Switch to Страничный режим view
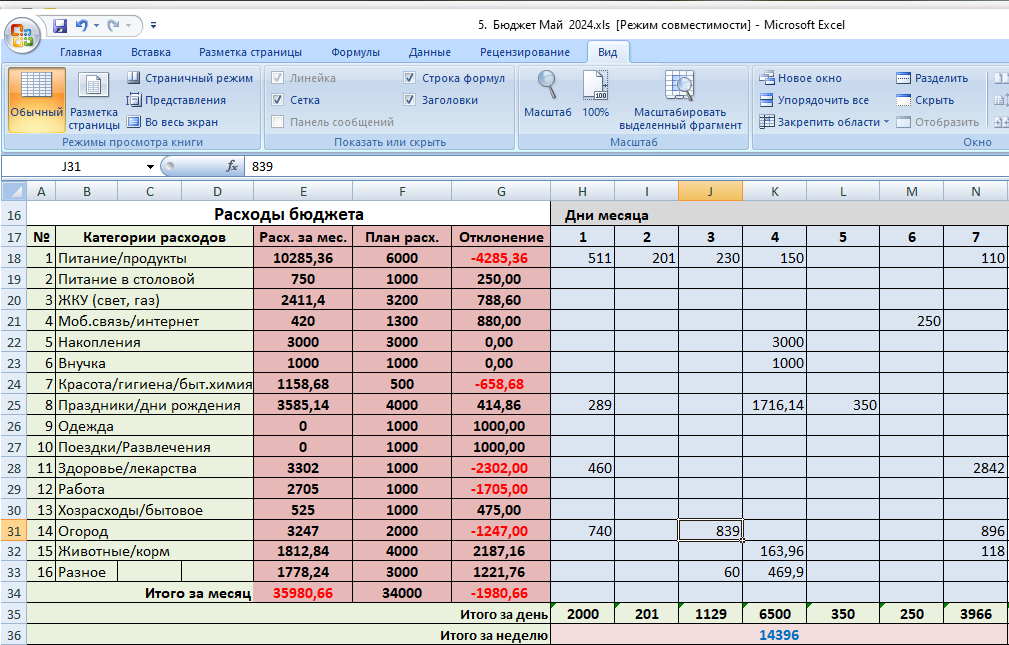Screen dimensions: 1009x645 click(x=190, y=78)
